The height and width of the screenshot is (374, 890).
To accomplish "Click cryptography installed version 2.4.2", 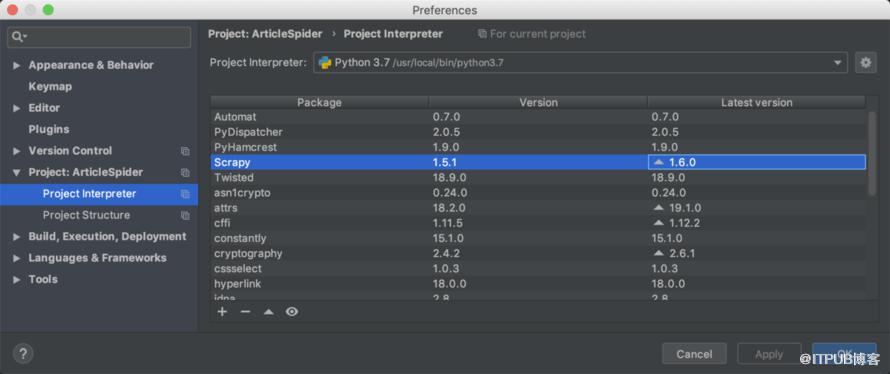I will coord(445,254).
